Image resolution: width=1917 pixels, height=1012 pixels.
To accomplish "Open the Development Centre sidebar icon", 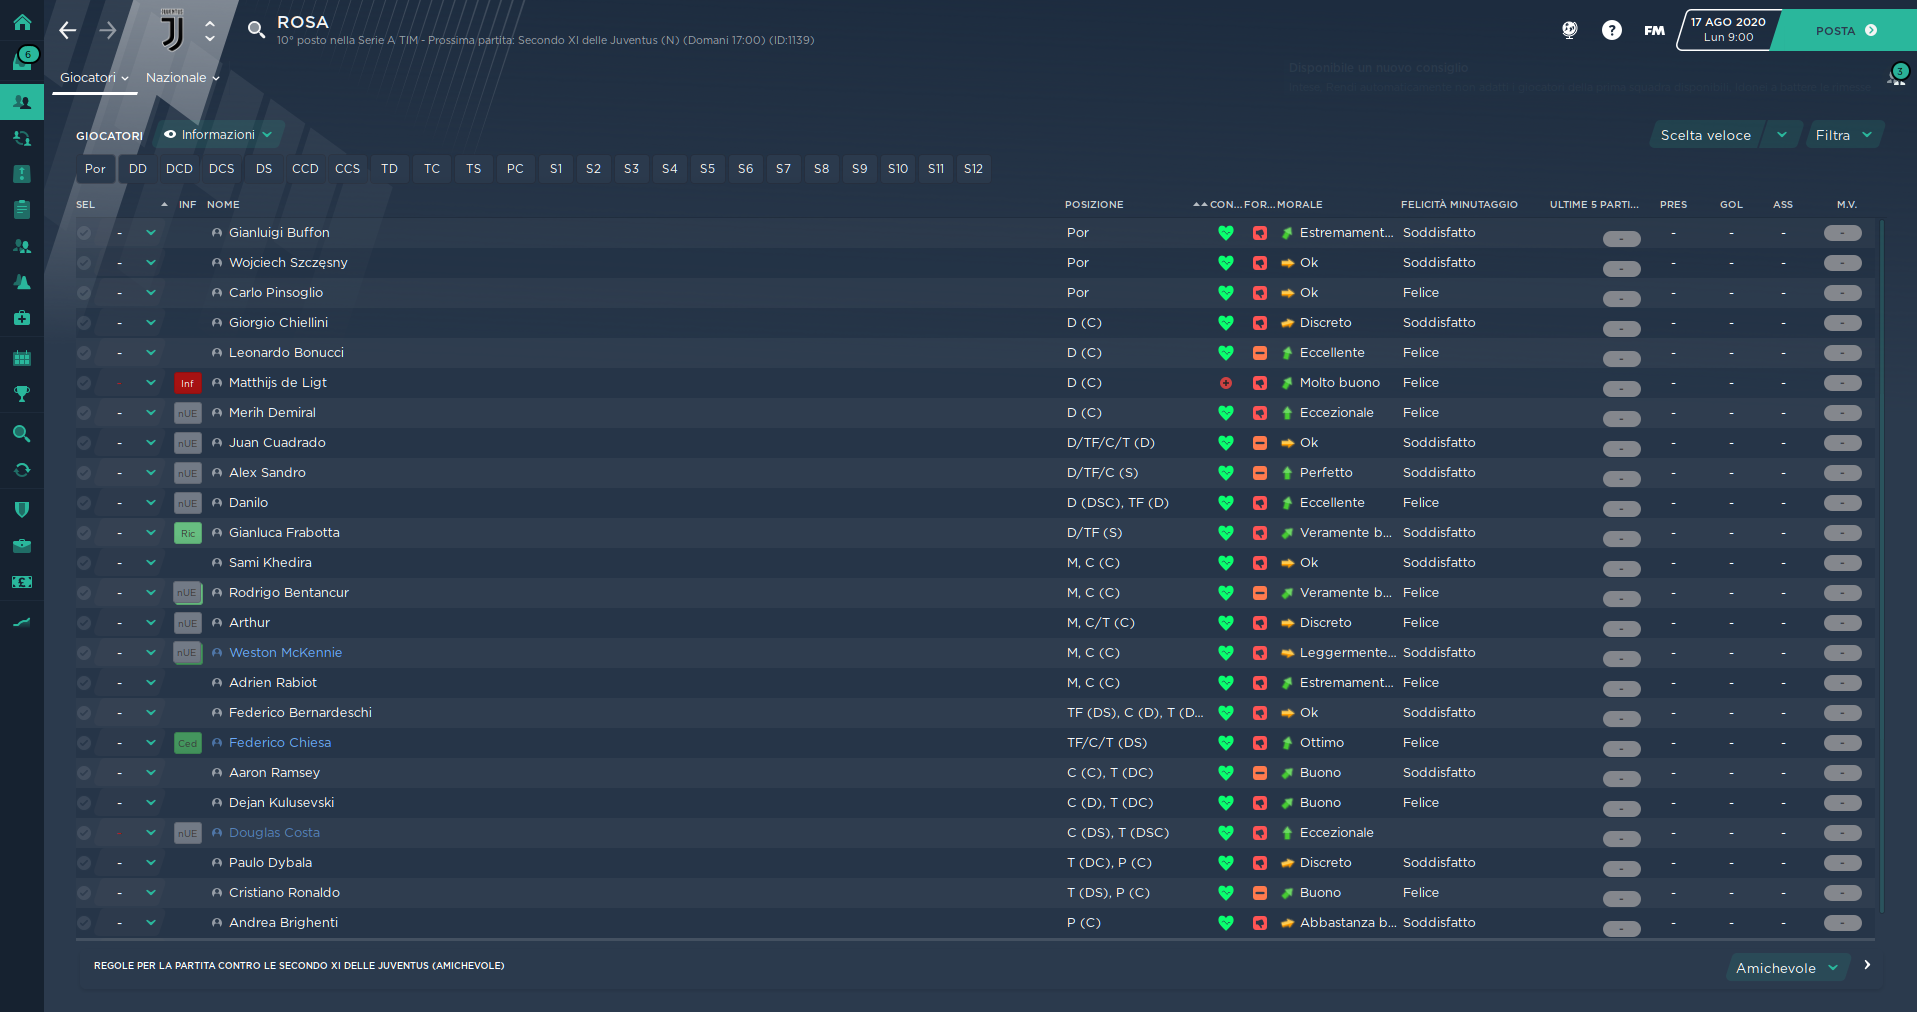I will [22, 622].
